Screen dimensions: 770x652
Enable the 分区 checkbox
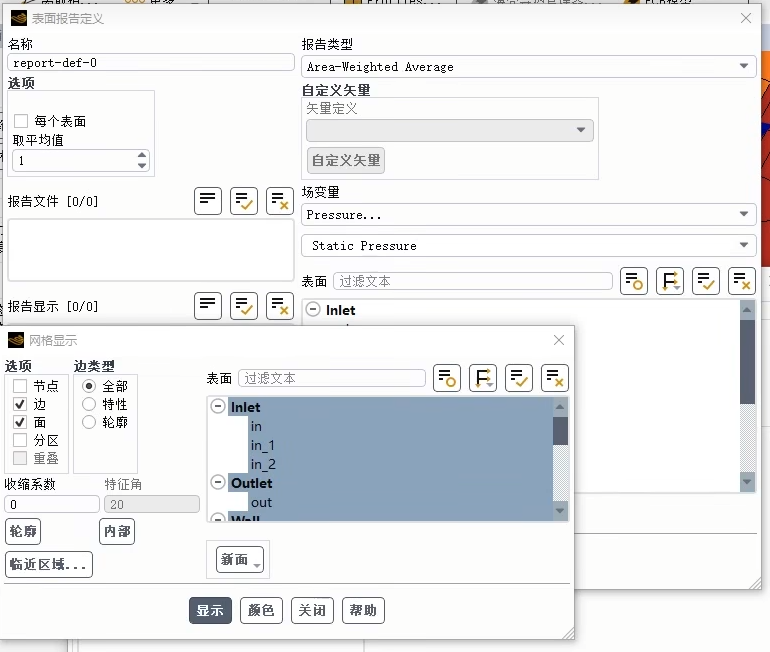tap(20, 440)
